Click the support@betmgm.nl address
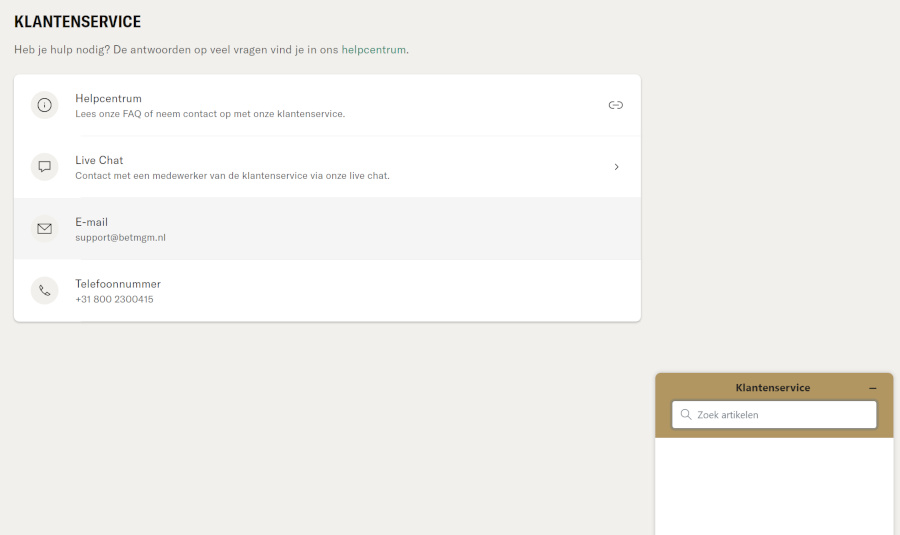The width and height of the screenshot is (900, 535). point(120,238)
